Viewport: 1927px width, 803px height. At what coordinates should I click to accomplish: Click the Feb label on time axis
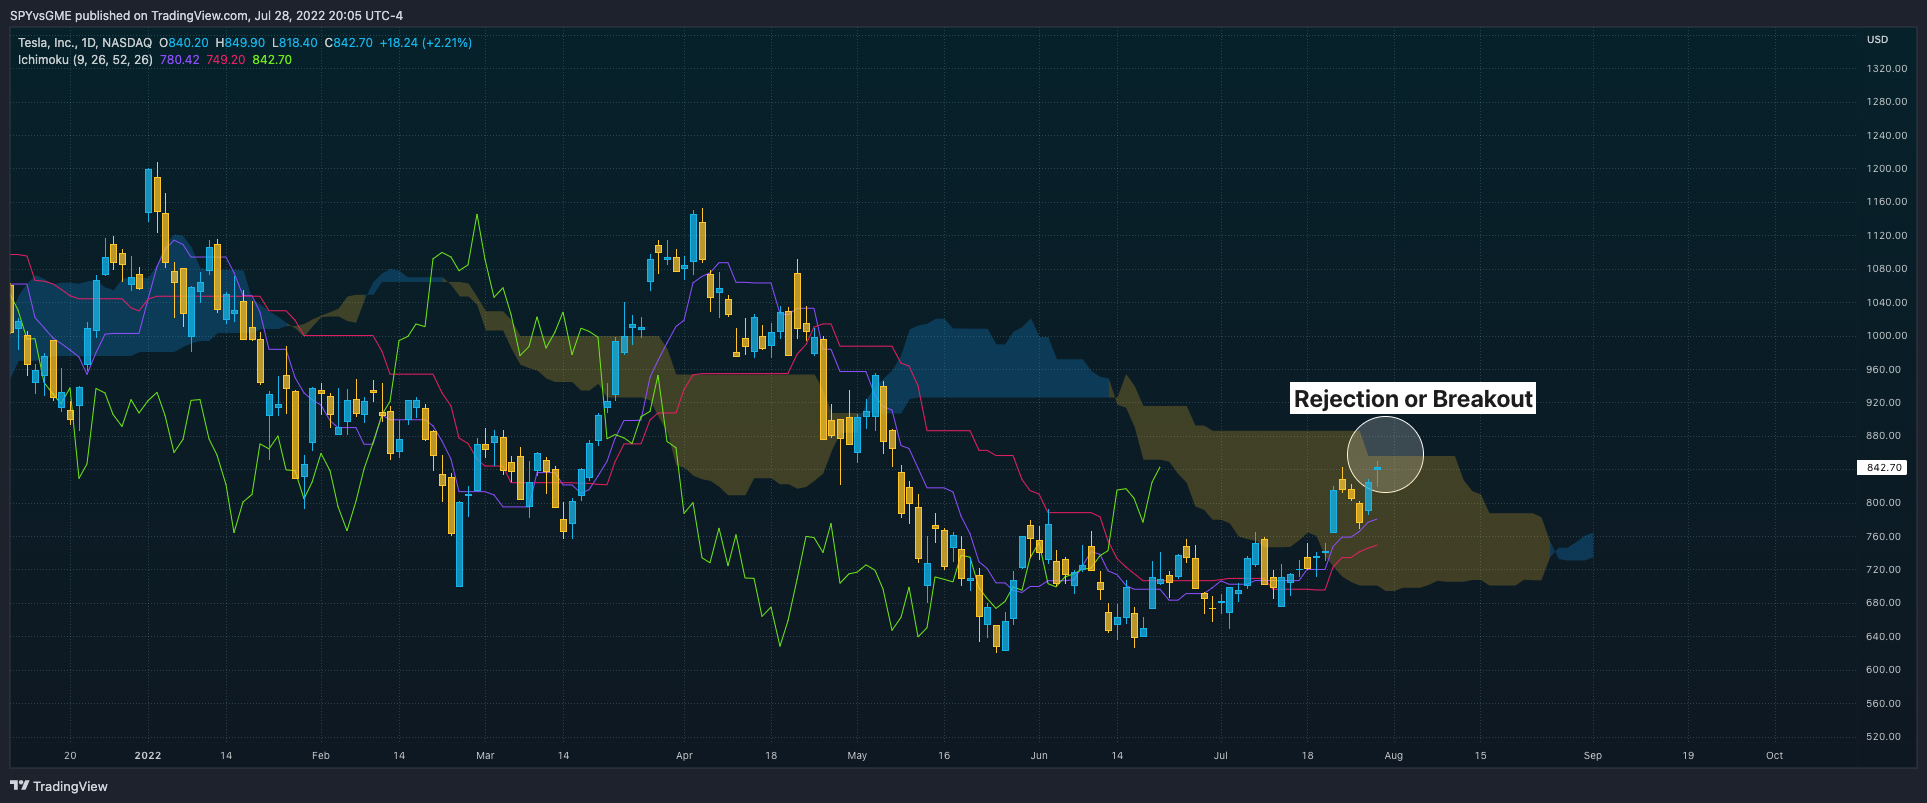(x=320, y=756)
